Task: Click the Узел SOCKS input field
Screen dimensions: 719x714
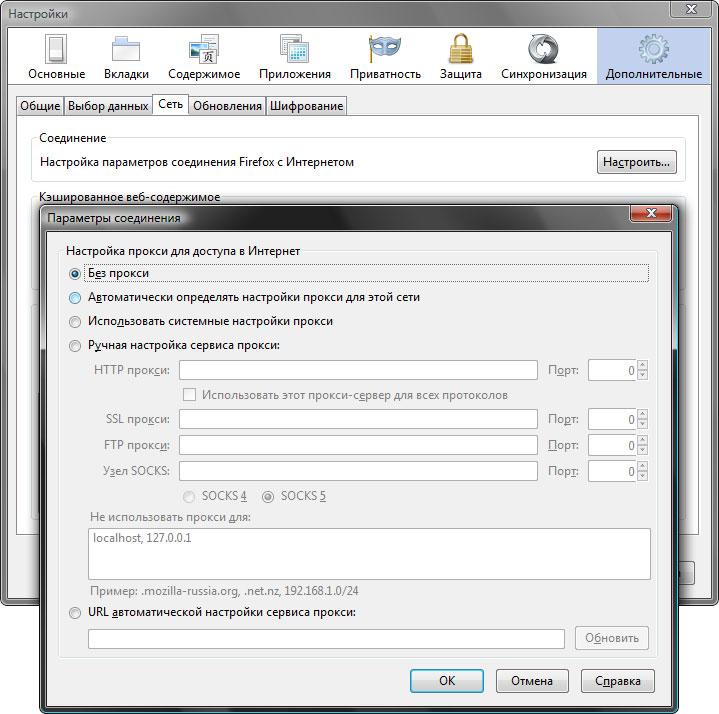Action: (358, 471)
